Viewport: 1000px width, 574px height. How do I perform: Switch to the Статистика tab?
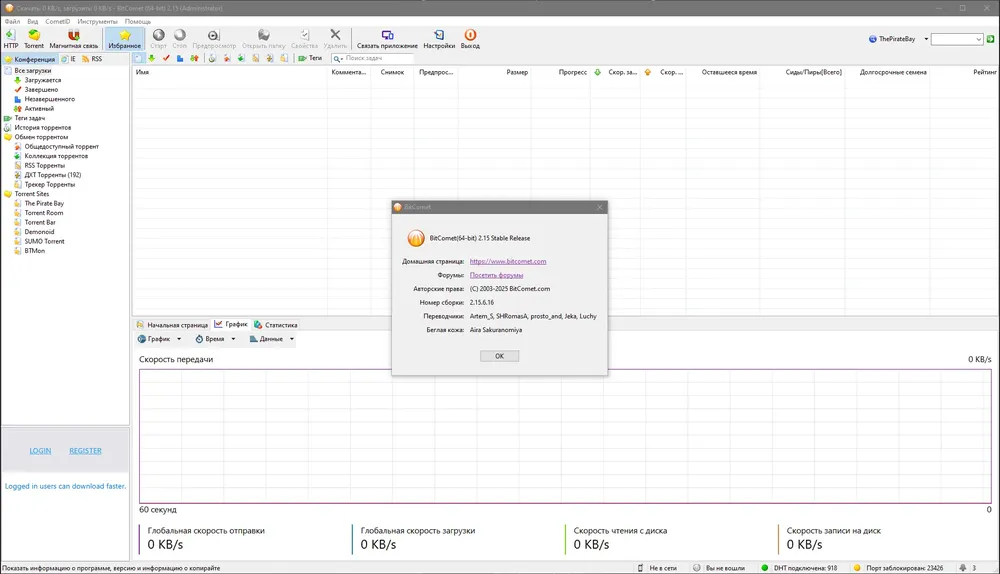tap(276, 325)
